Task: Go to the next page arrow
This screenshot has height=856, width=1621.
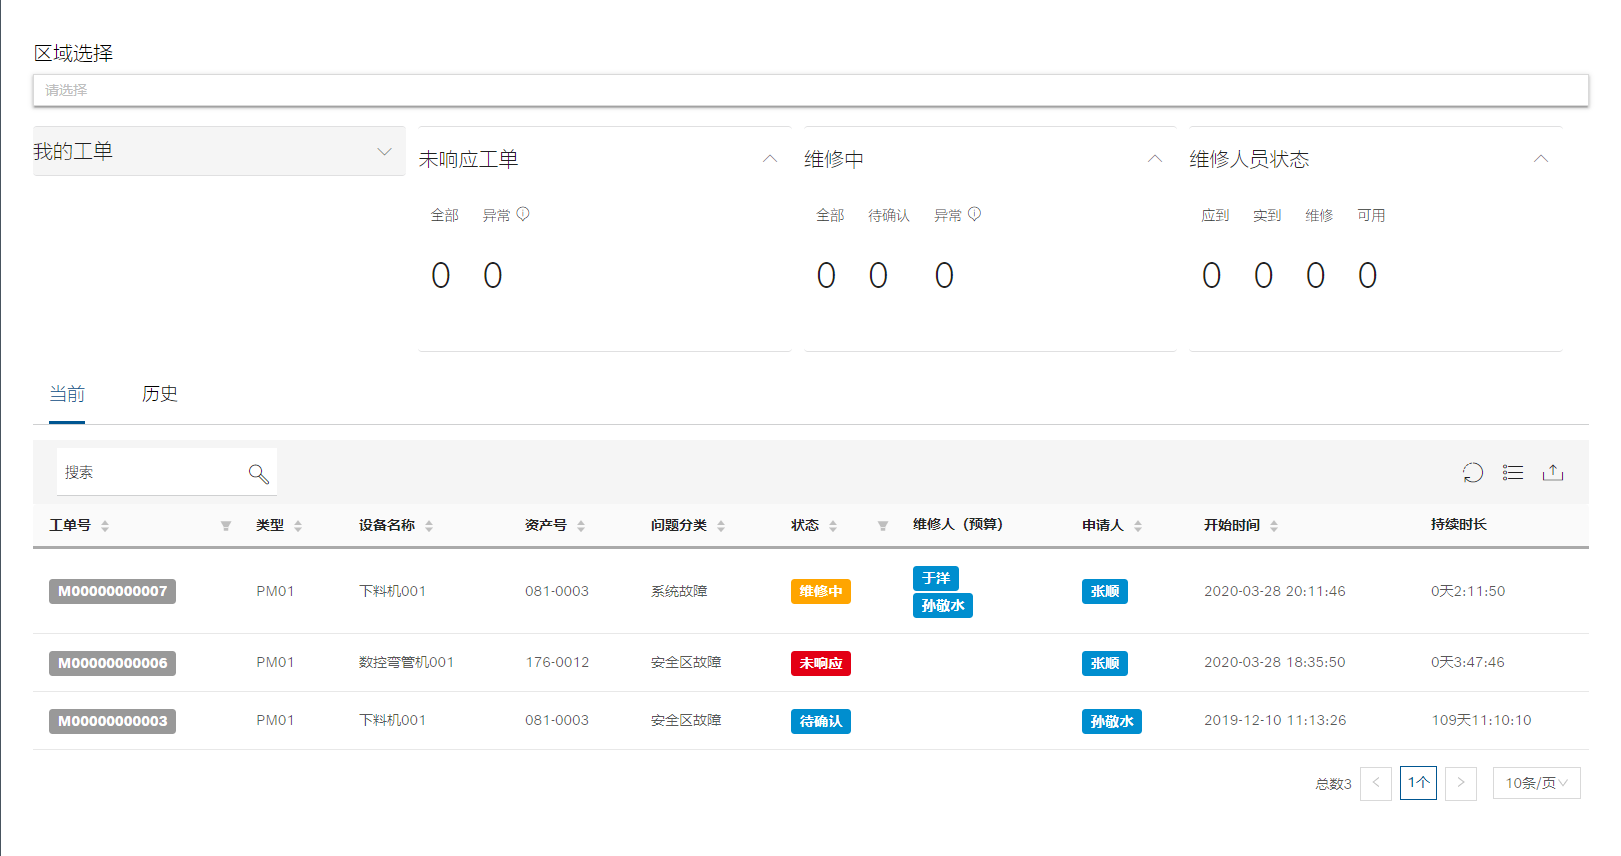Action: 1461,783
